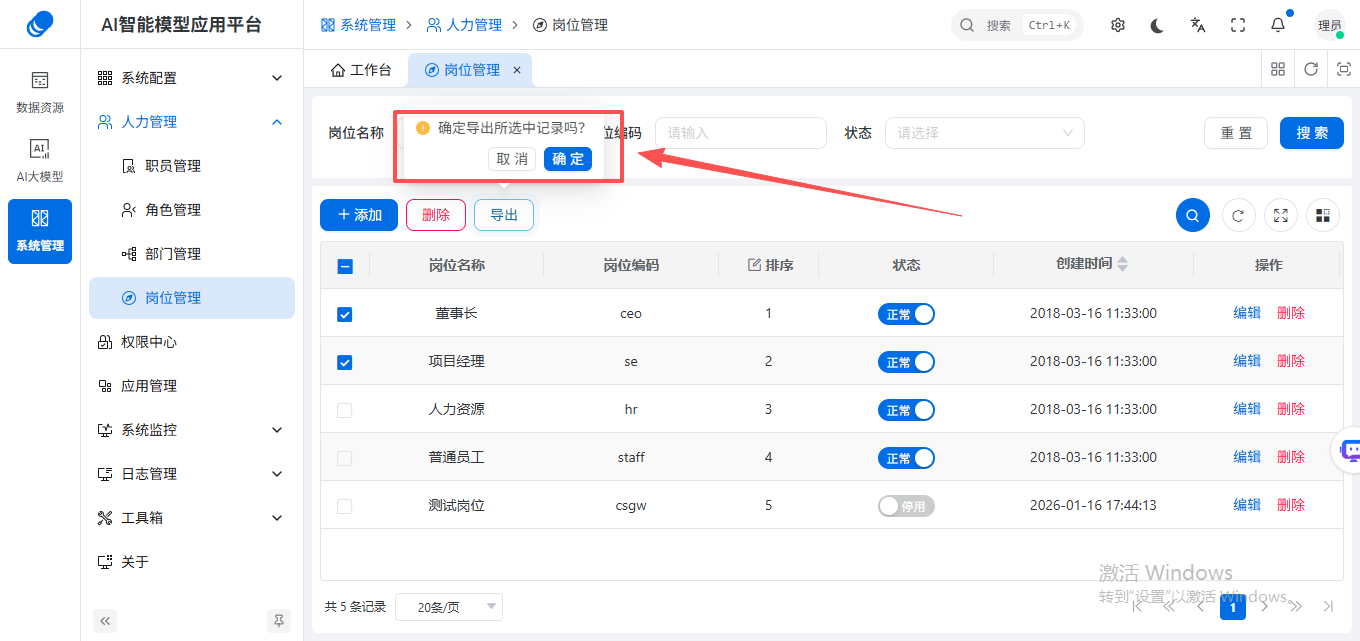The image size is (1360, 641).
Task: Confirm export with 确定 button
Action: pyautogui.click(x=568, y=159)
